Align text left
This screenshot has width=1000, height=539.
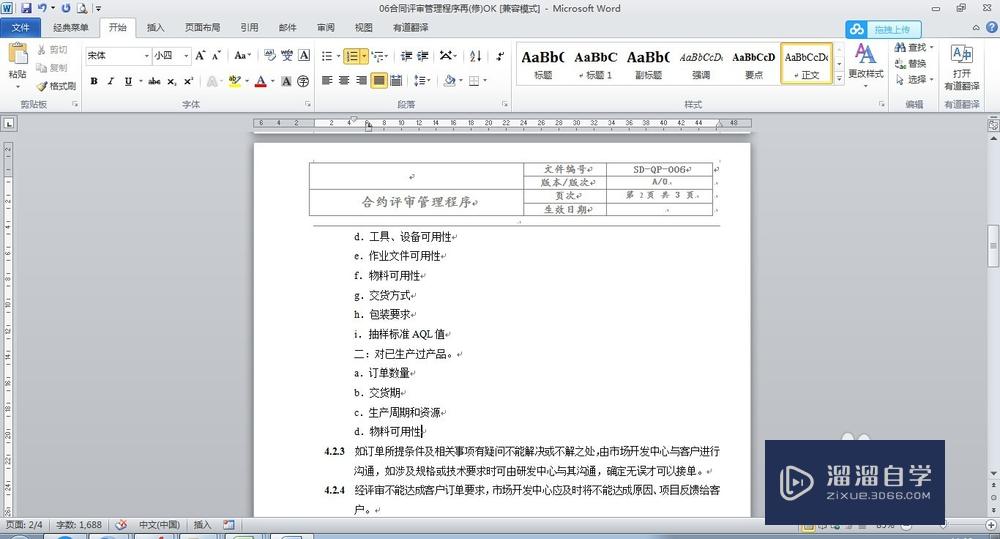pyautogui.click(x=327, y=81)
